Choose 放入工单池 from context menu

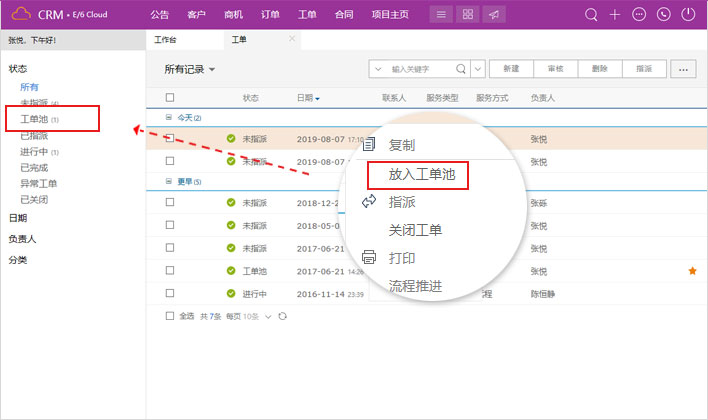click(421, 174)
